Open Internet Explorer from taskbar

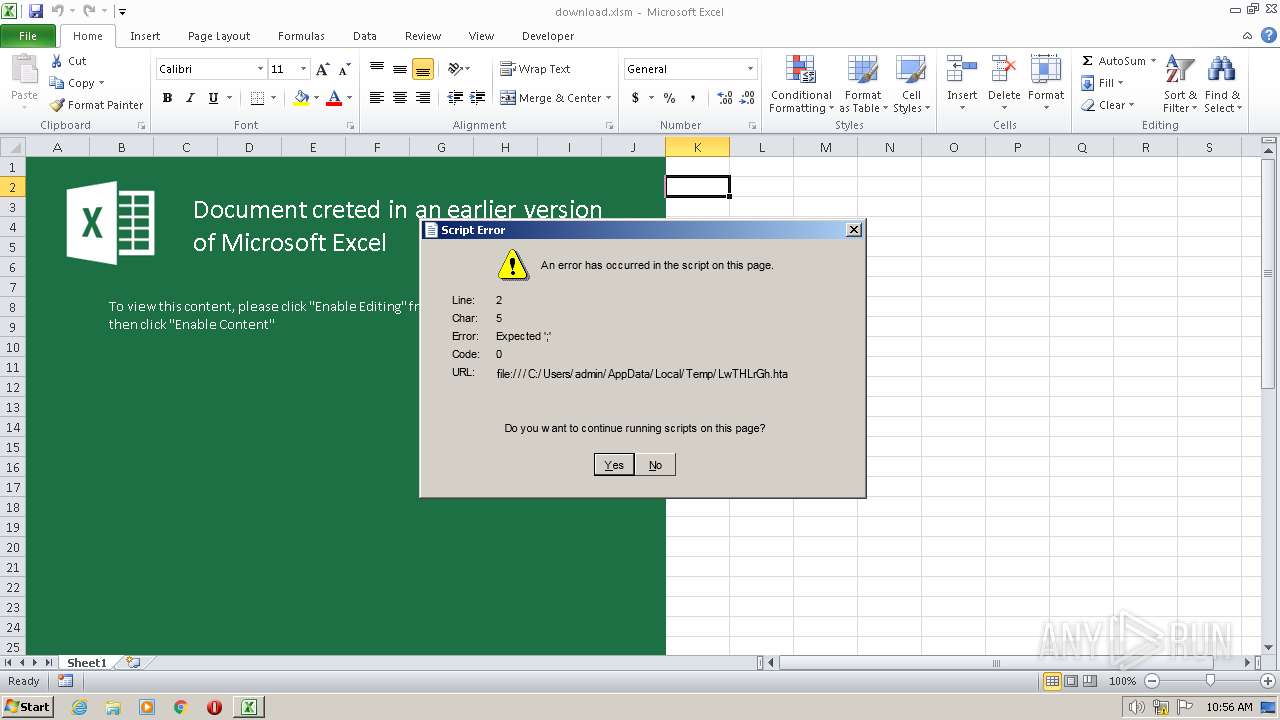pyautogui.click(x=80, y=707)
